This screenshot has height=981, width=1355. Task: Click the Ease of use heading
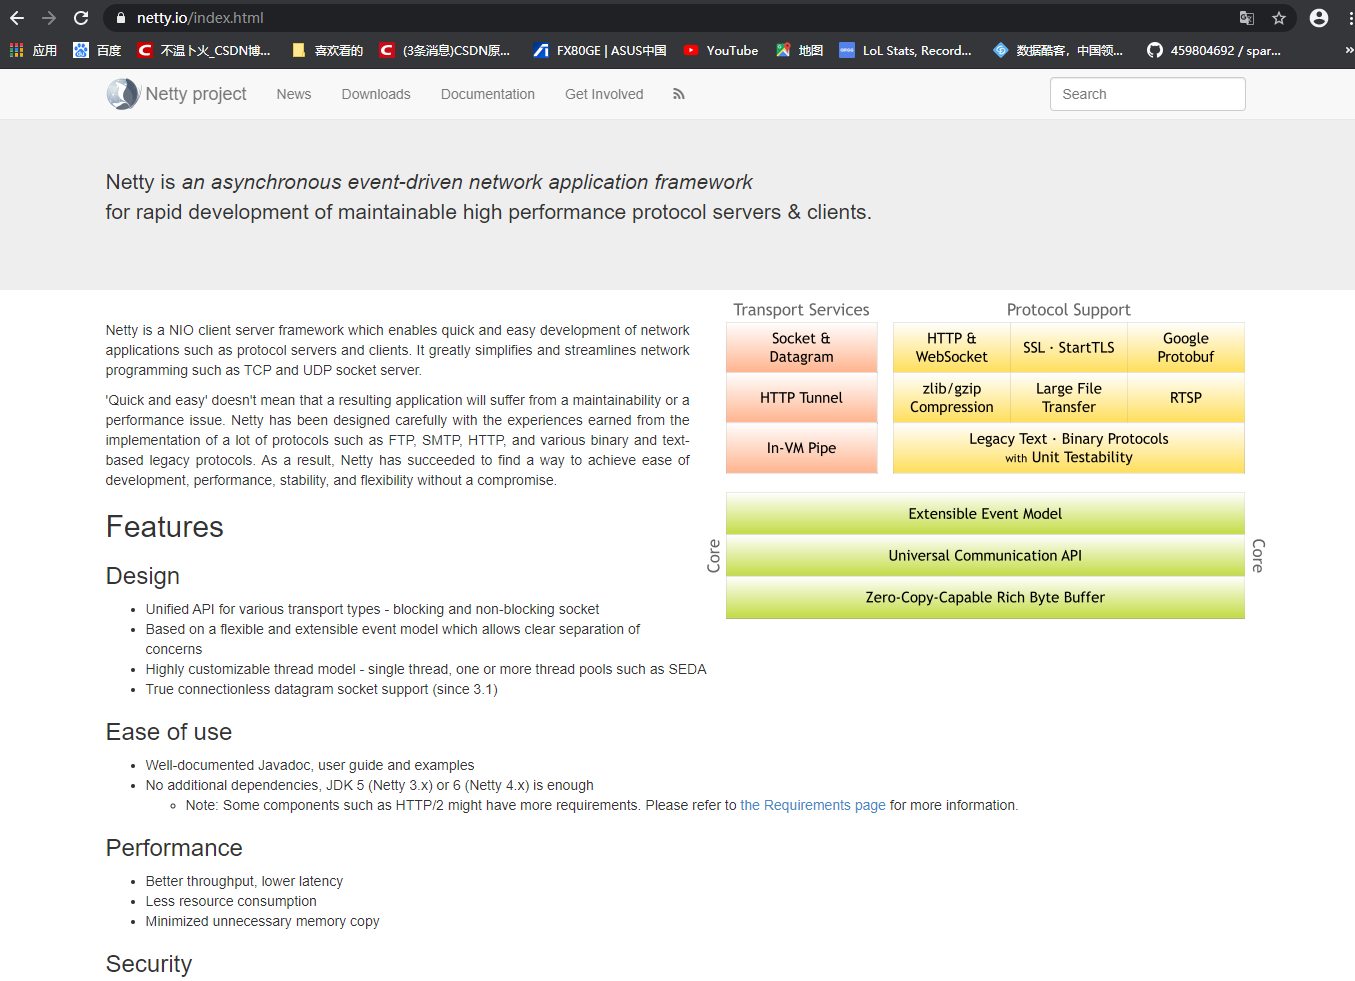coord(169,732)
